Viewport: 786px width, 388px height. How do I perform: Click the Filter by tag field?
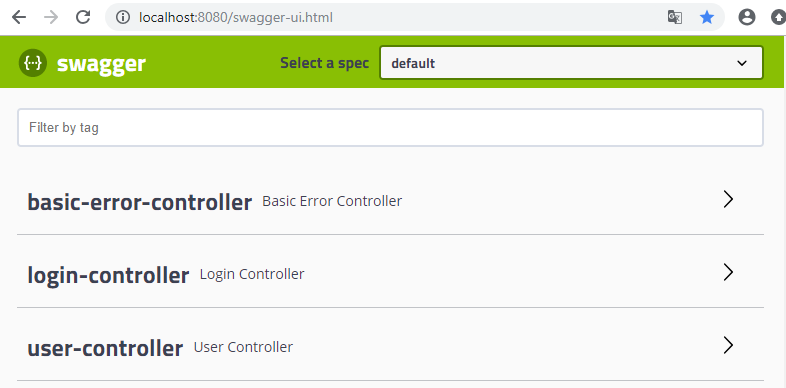390,127
